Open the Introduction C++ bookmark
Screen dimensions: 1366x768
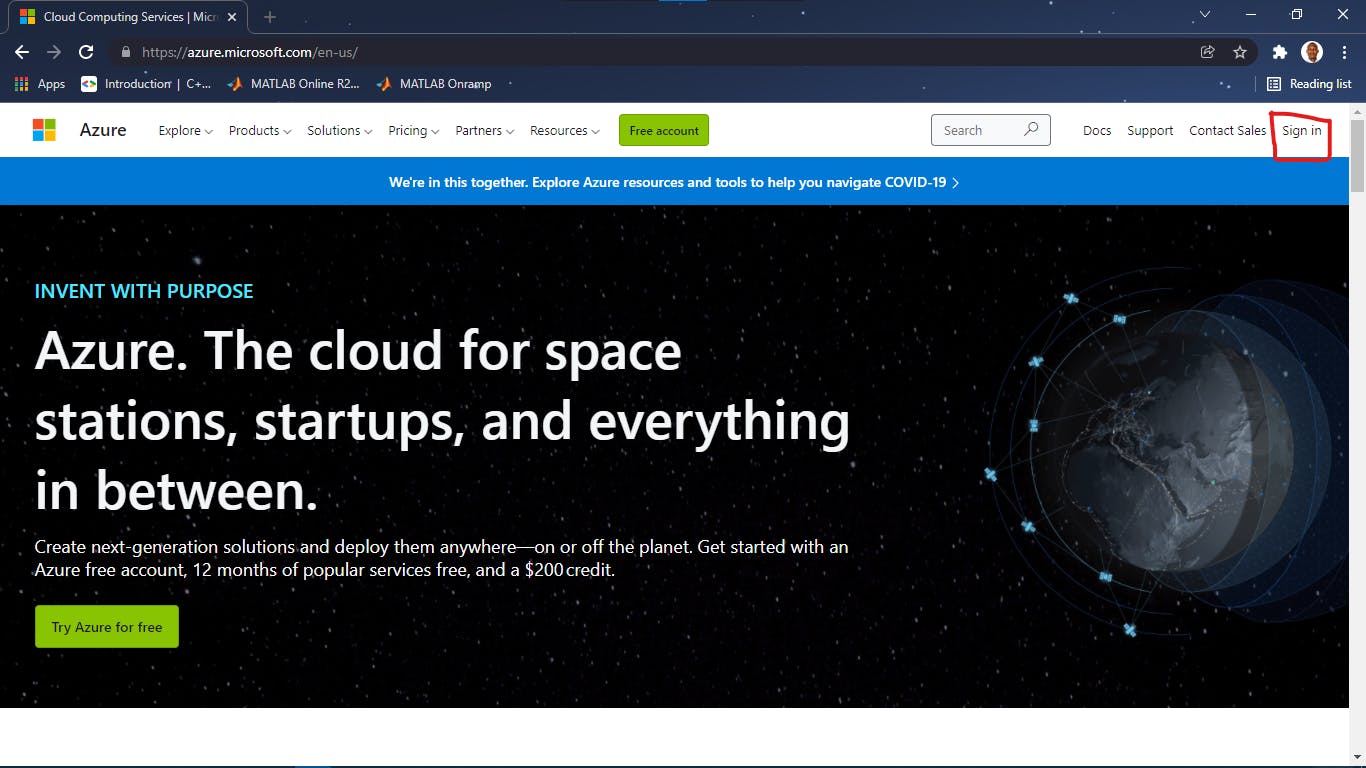pyautogui.click(x=146, y=84)
